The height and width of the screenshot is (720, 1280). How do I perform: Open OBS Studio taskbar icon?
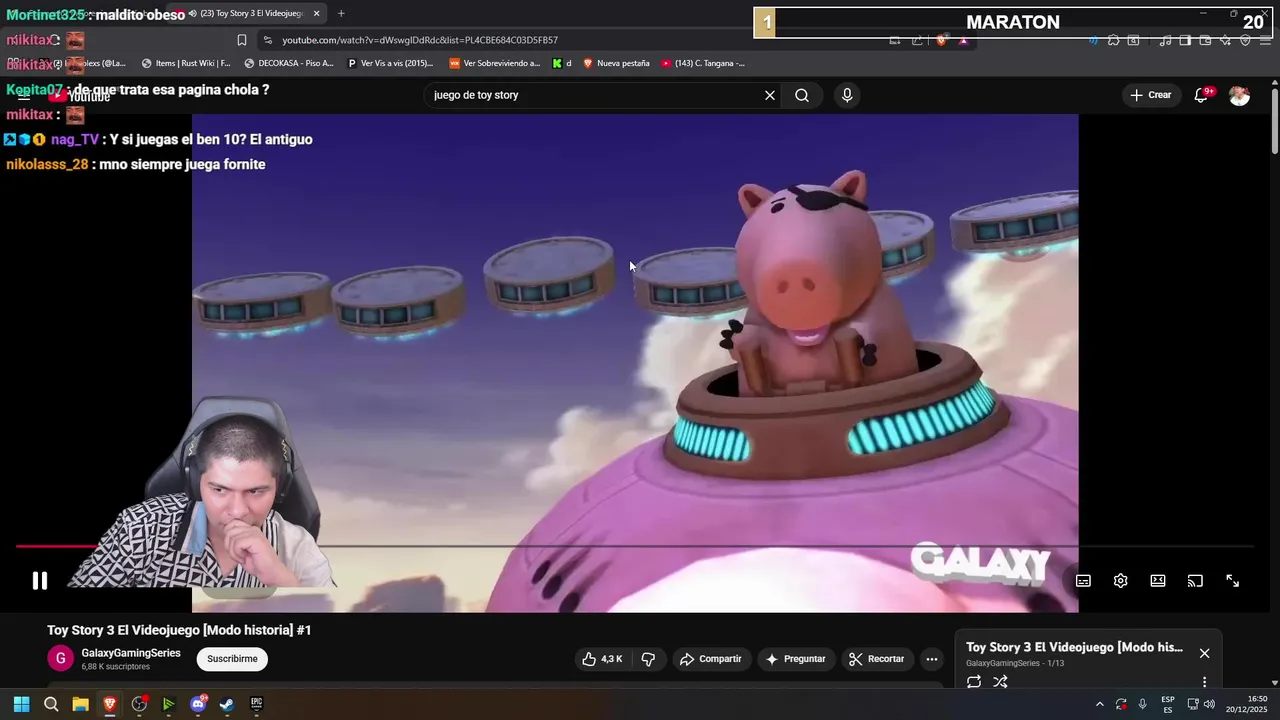pos(139,704)
